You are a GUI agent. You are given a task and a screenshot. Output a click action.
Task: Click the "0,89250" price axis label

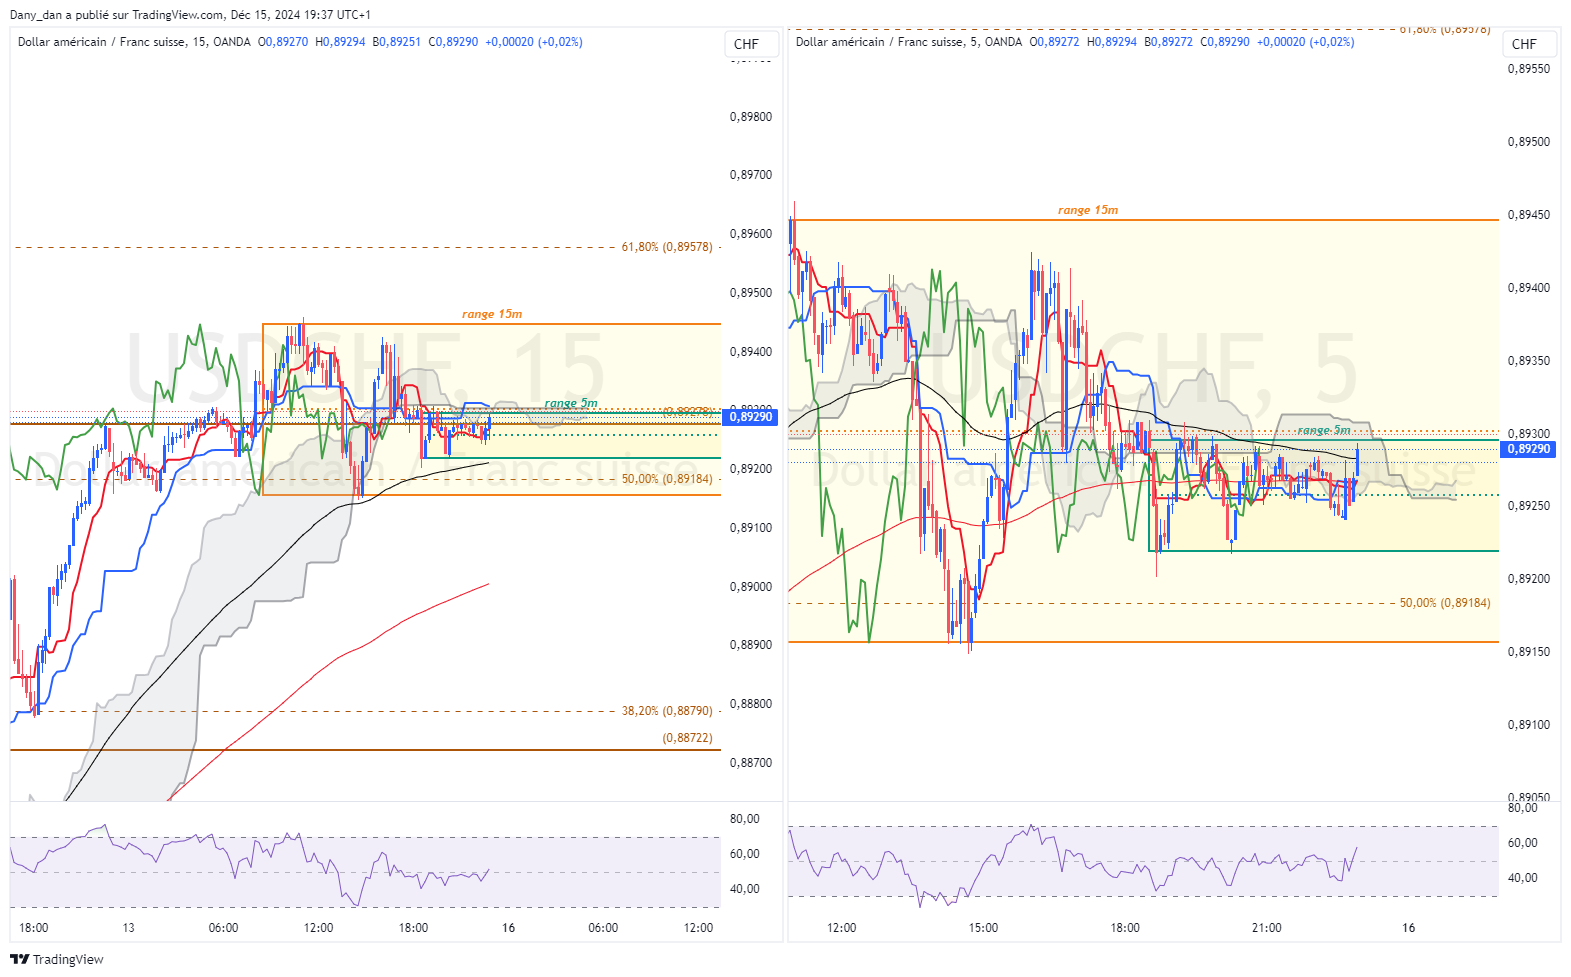(1529, 506)
